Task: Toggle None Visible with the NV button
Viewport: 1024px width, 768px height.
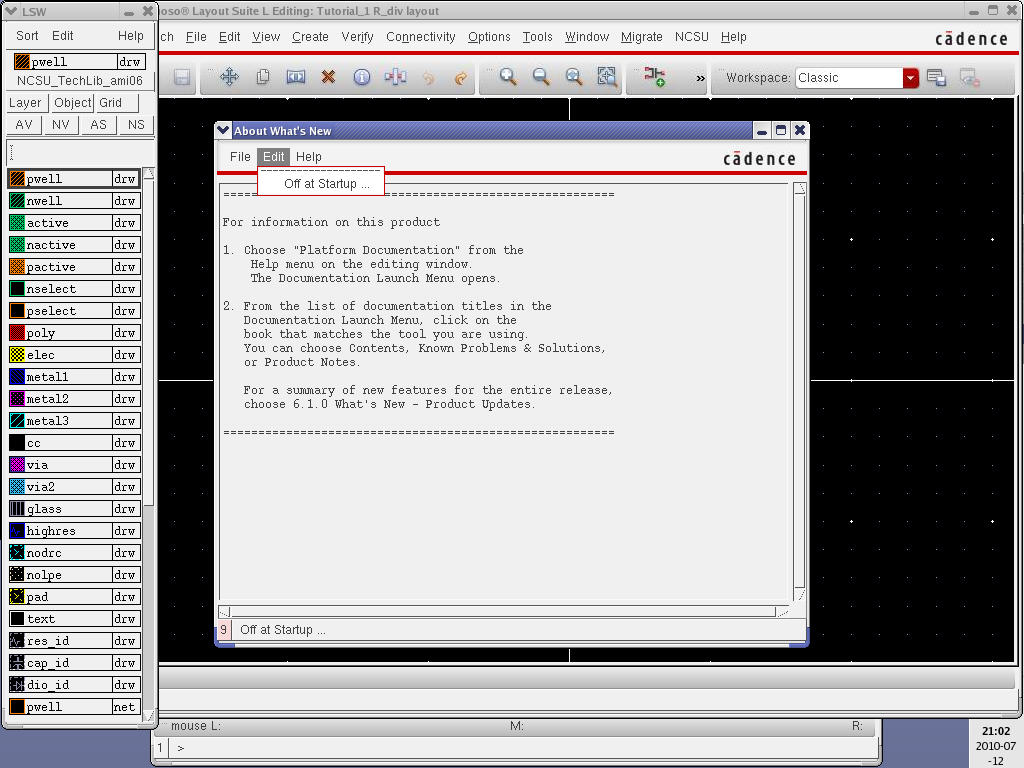Action: [x=61, y=125]
